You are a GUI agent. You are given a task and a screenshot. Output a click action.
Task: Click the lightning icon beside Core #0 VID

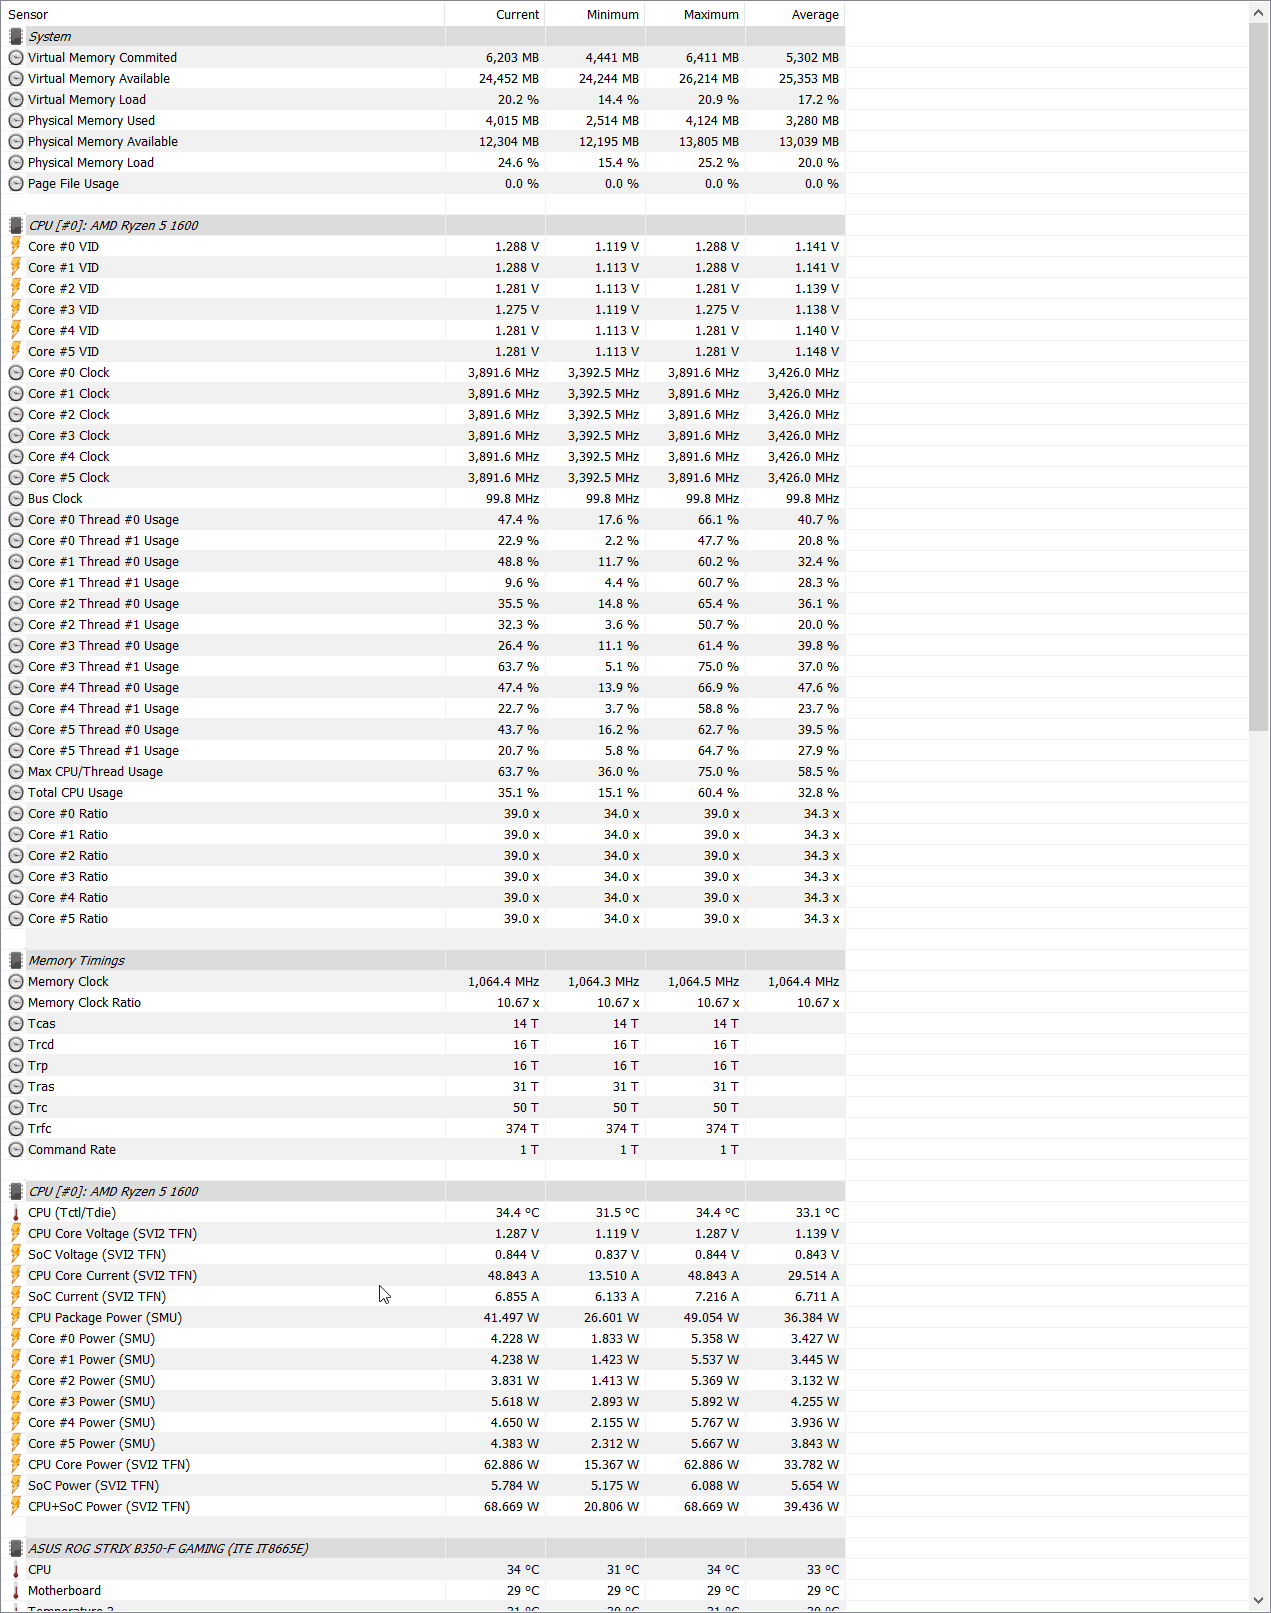[x=16, y=247]
